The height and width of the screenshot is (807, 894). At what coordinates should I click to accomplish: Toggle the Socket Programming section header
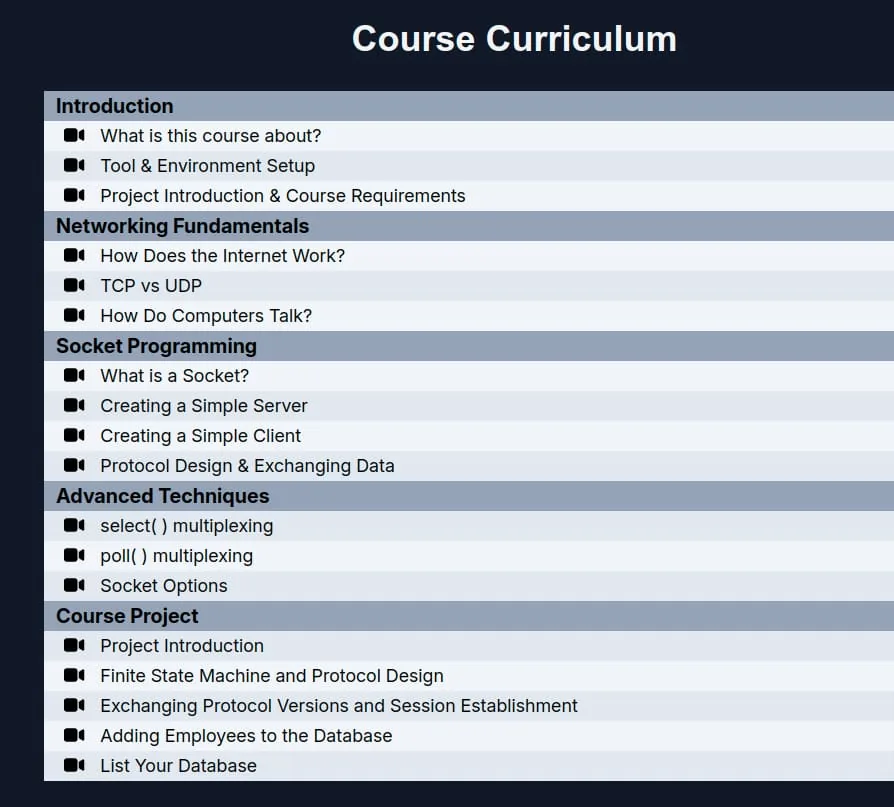469,346
